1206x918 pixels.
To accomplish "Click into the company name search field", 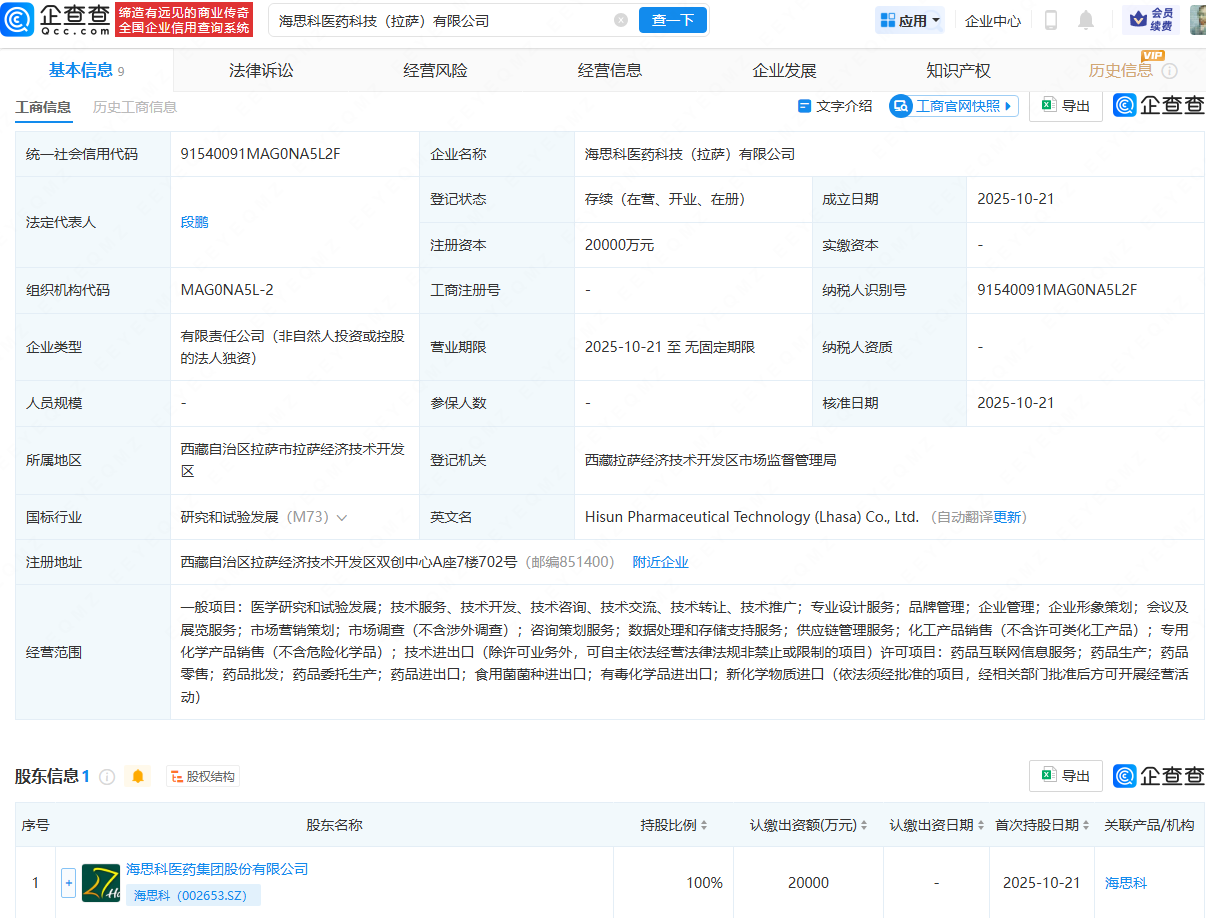I will point(440,20).
